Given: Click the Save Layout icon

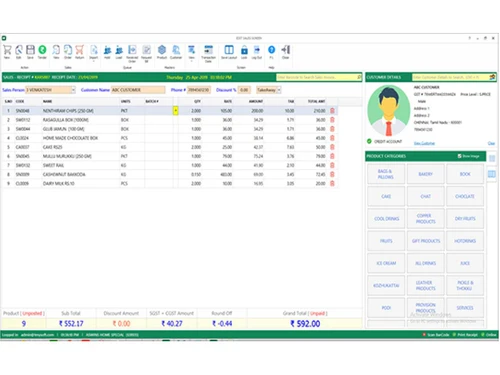Looking at the screenshot, I should click(229, 51).
